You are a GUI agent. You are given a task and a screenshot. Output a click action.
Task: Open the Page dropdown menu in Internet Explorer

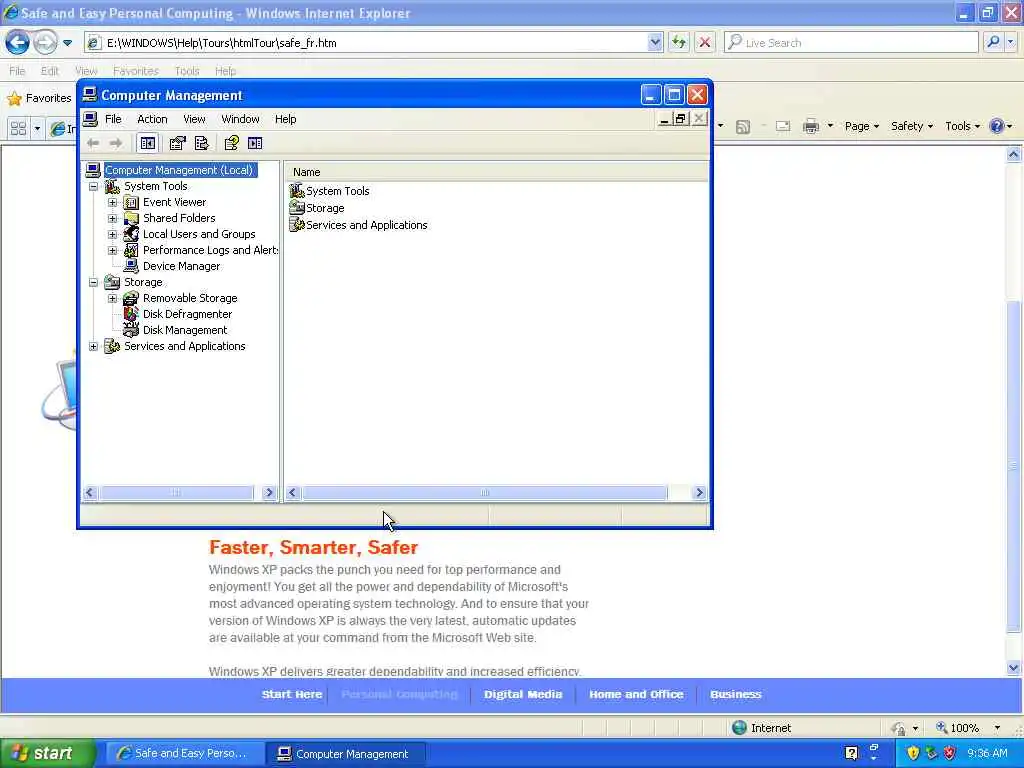click(861, 126)
